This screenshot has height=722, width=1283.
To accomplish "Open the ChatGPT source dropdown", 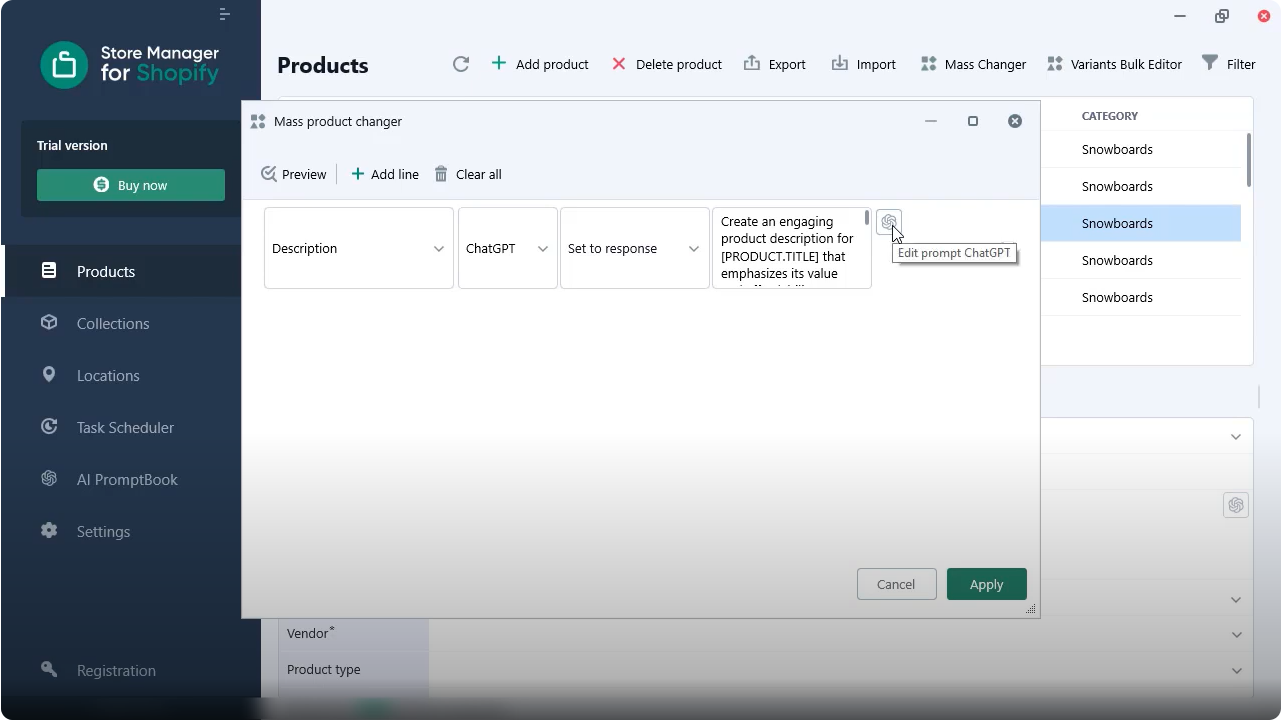I will tap(508, 248).
